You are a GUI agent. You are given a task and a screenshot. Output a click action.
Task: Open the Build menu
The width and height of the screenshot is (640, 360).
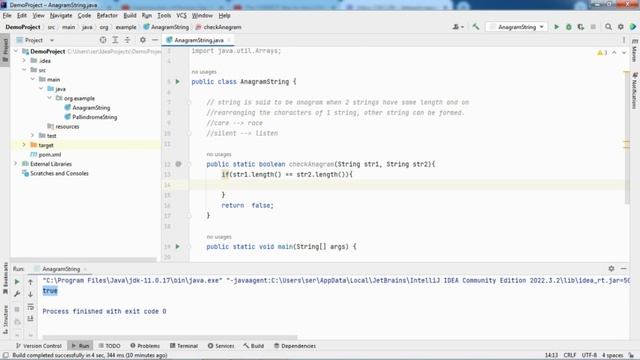click(130, 16)
